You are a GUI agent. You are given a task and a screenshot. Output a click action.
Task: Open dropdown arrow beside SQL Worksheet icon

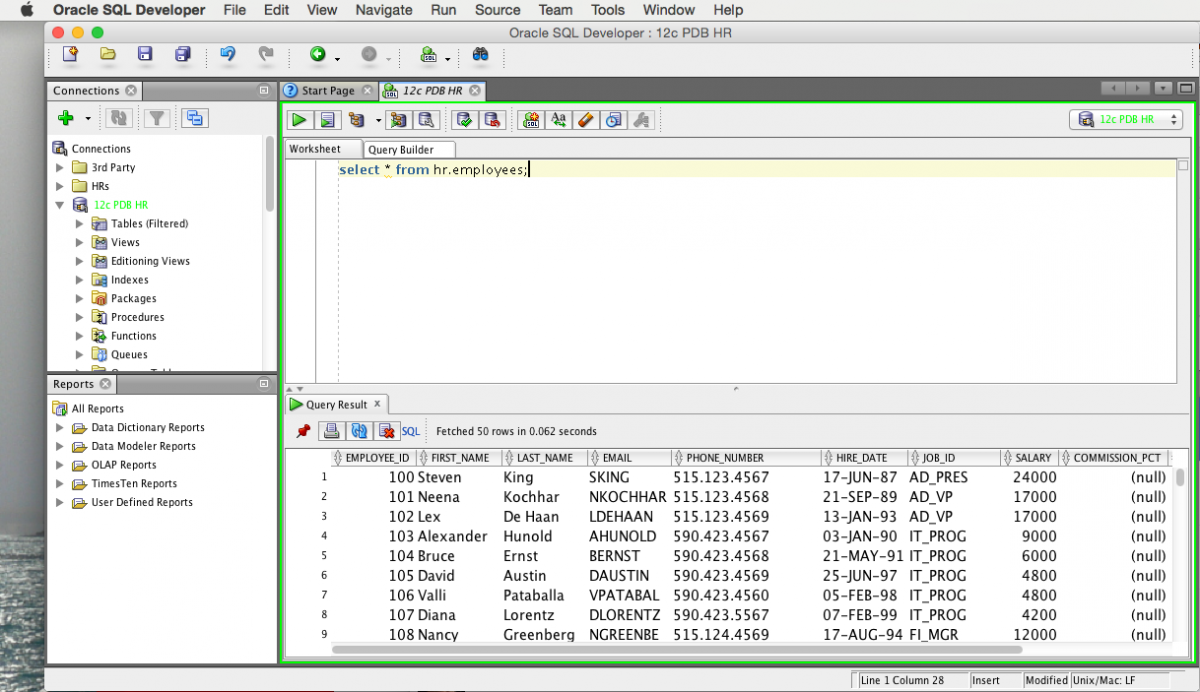tap(448, 58)
